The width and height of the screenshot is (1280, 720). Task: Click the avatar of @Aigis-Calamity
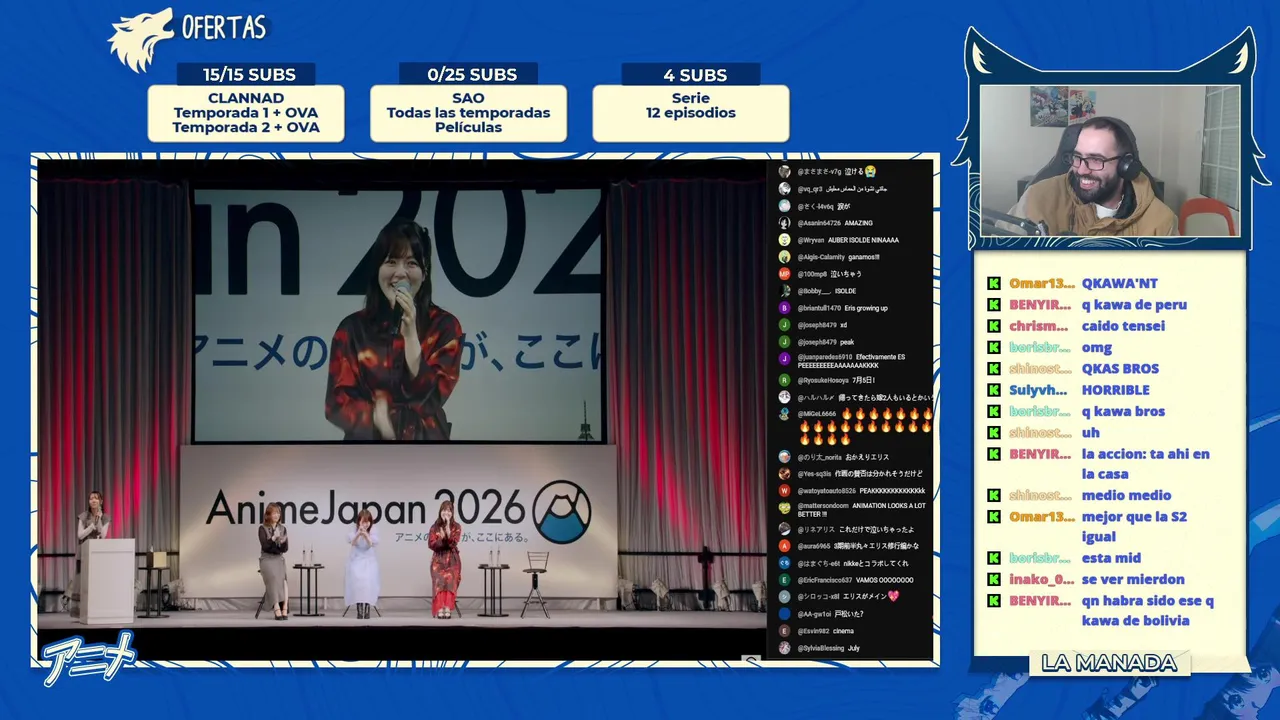(x=785, y=257)
